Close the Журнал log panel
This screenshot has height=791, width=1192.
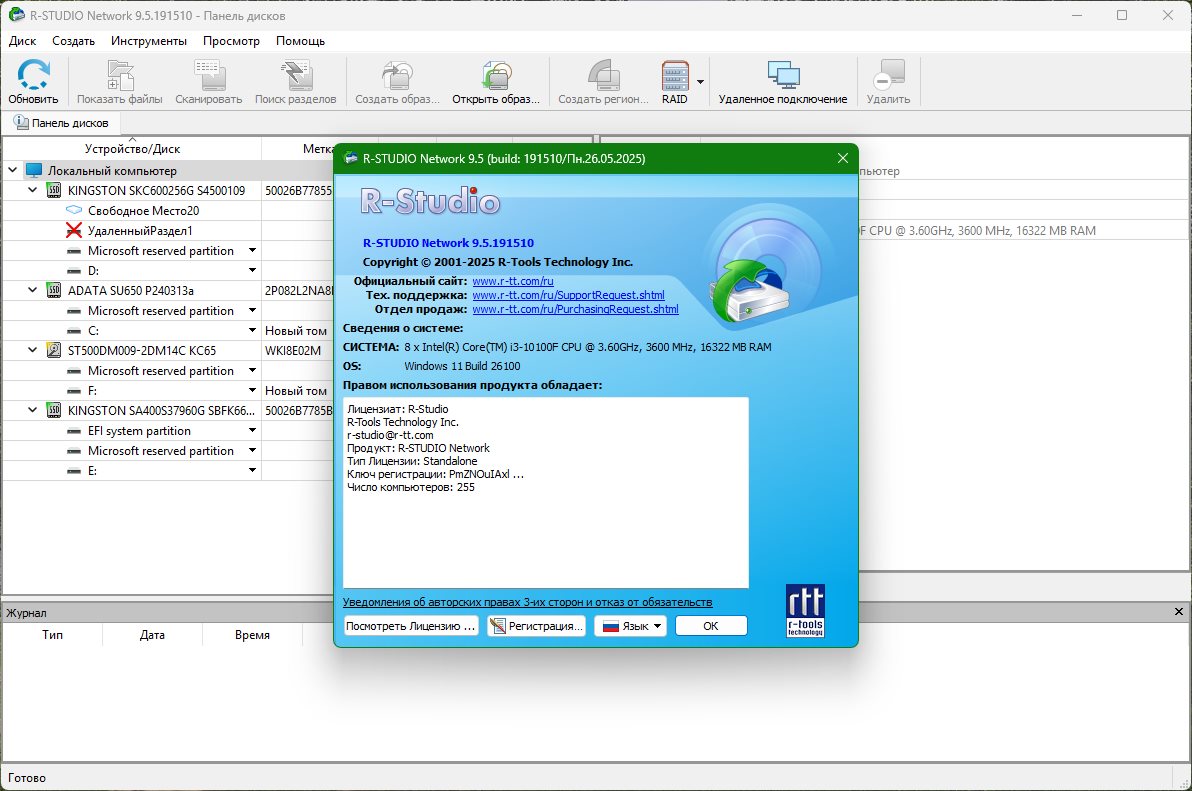click(x=1178, y=612)
